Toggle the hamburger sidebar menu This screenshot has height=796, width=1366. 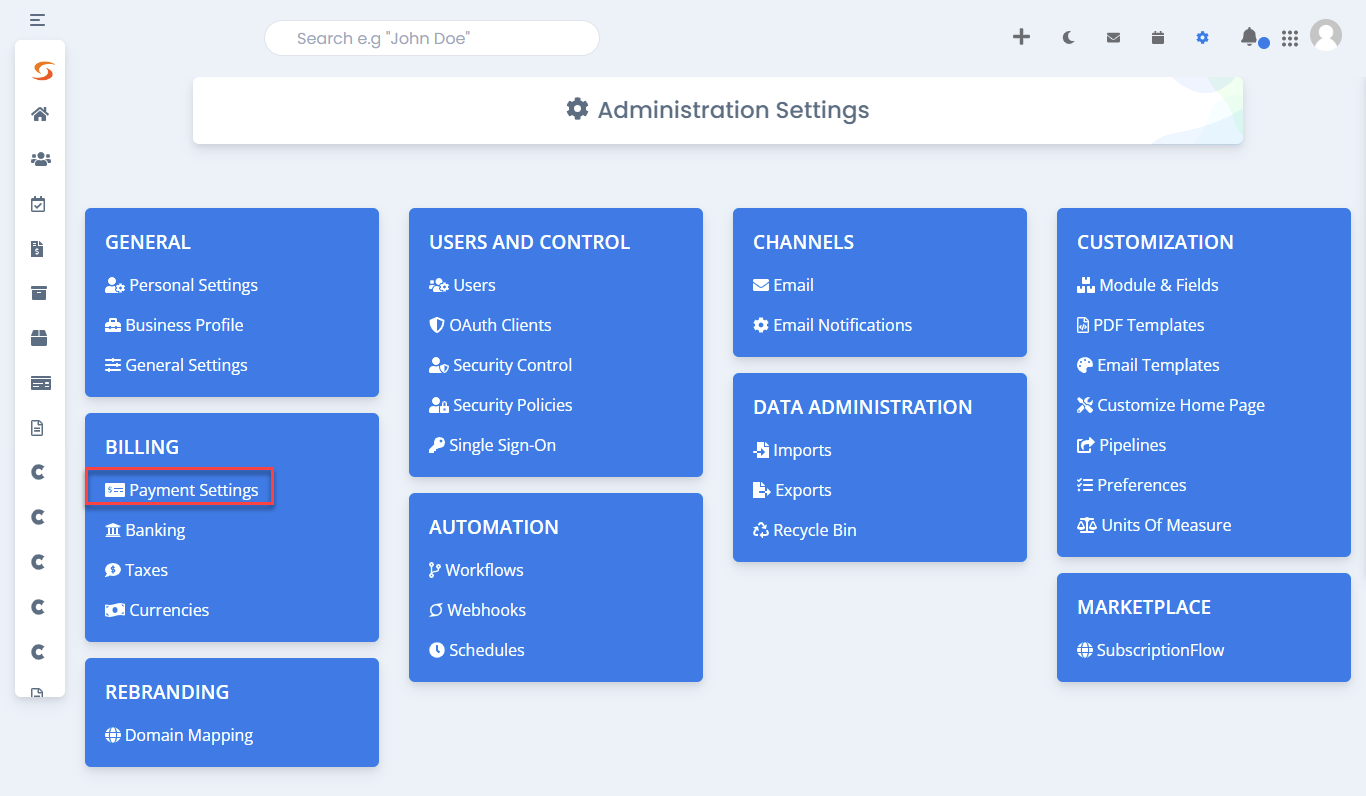pos(37,19)
